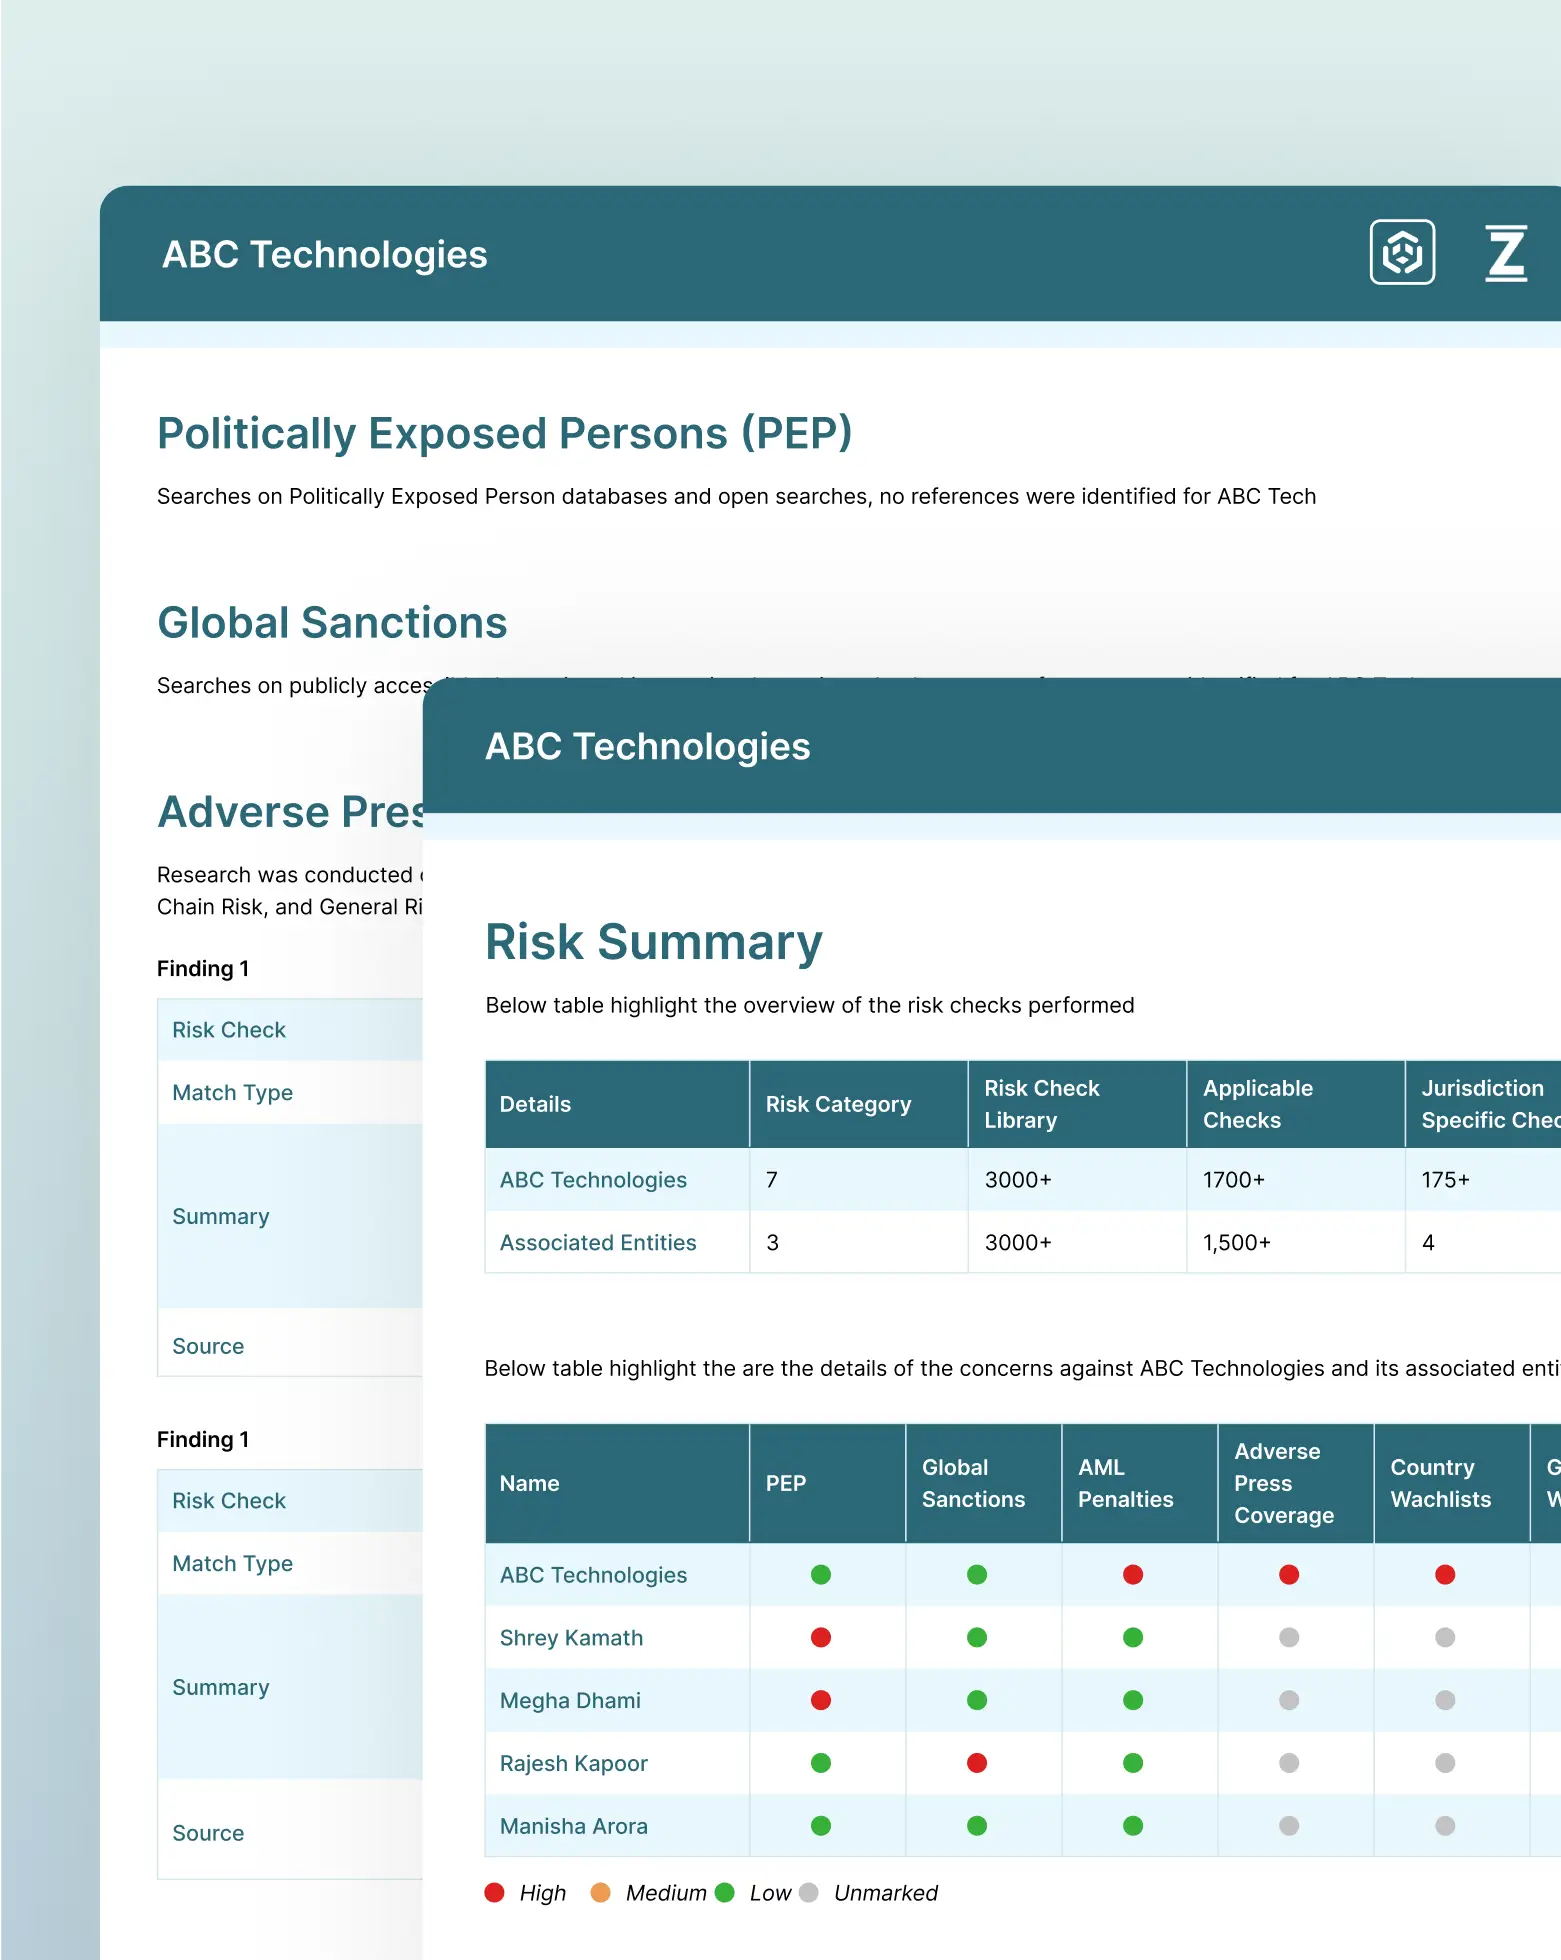Click Manisha Arora green AML Penalties dot
The width and height of the screenshot is (1561, 1960).
[x=1133, y=1826]
